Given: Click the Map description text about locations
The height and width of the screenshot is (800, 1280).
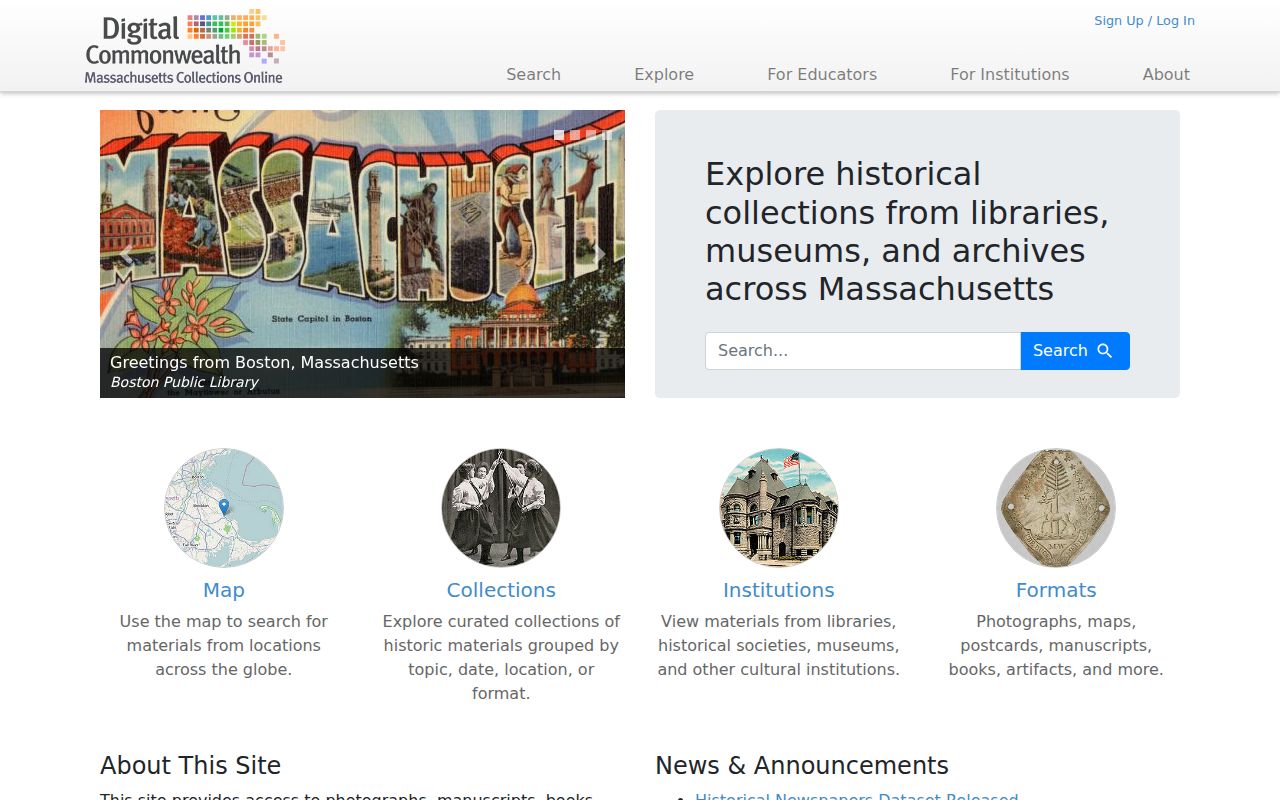Looking at the screenshot, I should click(224, 645).
